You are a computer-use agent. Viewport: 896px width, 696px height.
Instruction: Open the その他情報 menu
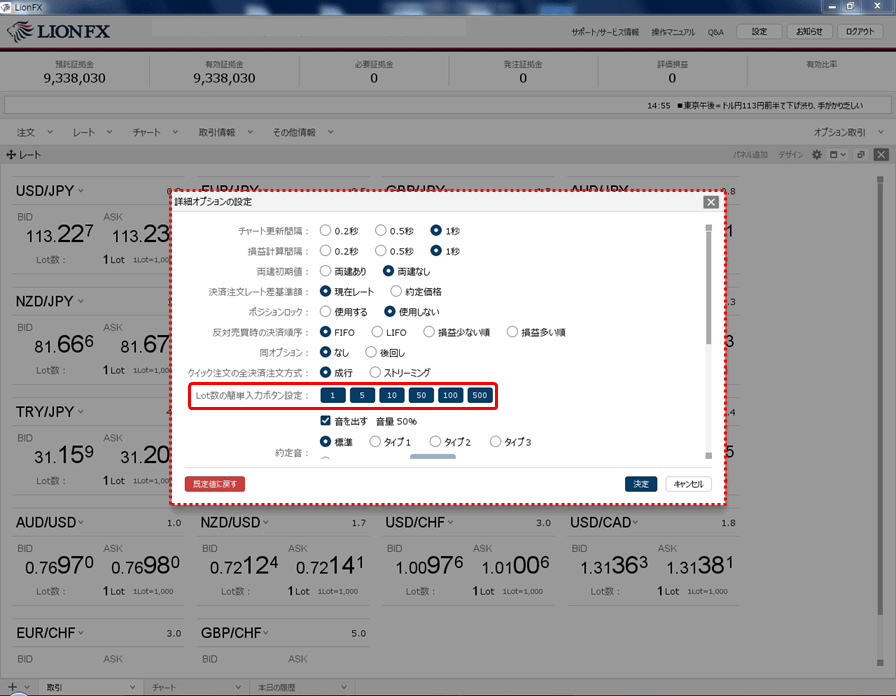pos(303,133)
